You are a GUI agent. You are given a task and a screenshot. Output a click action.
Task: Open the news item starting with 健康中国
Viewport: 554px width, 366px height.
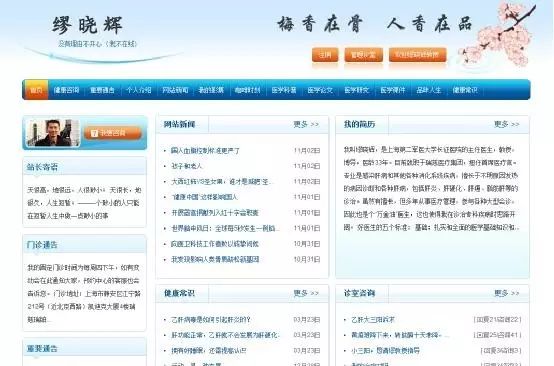[x=204, y=197]
